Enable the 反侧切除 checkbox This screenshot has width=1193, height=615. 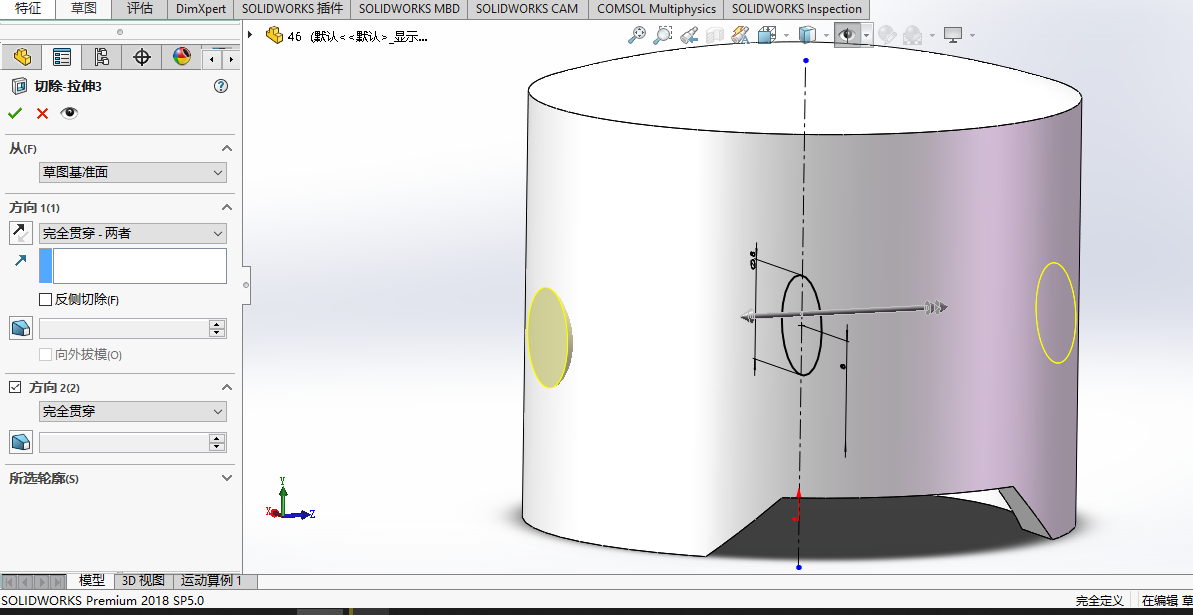coord(46,300)
